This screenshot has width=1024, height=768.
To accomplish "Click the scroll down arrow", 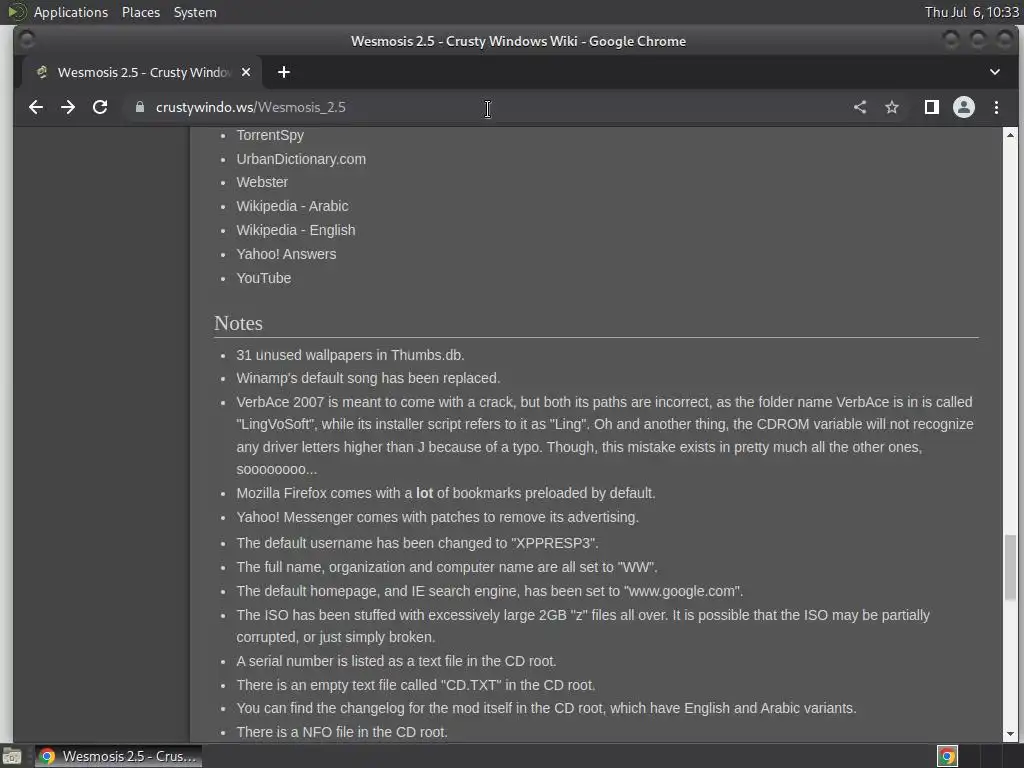I will pos(1010,734).
